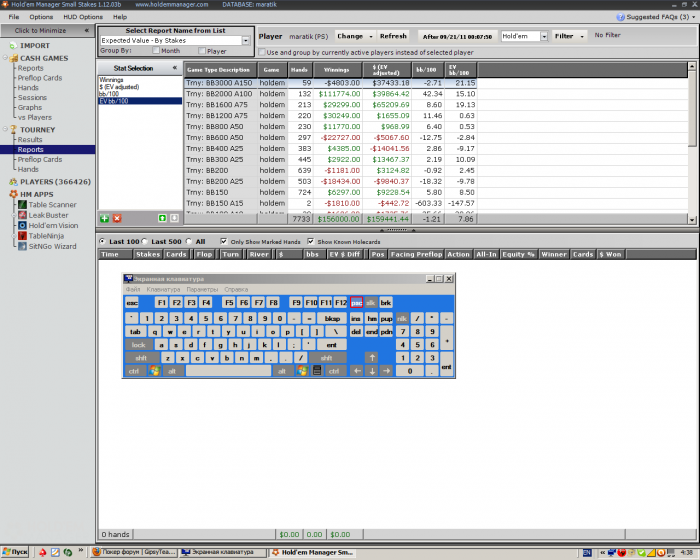Open the HUD Options menu
Image resolution: width=700 pixels, height=560 pixels.
(x=83, y=17)
